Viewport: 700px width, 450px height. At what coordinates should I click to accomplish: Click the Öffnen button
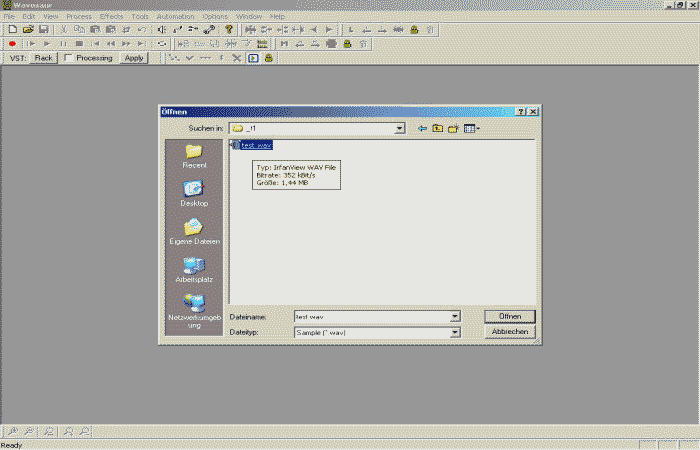510,316
